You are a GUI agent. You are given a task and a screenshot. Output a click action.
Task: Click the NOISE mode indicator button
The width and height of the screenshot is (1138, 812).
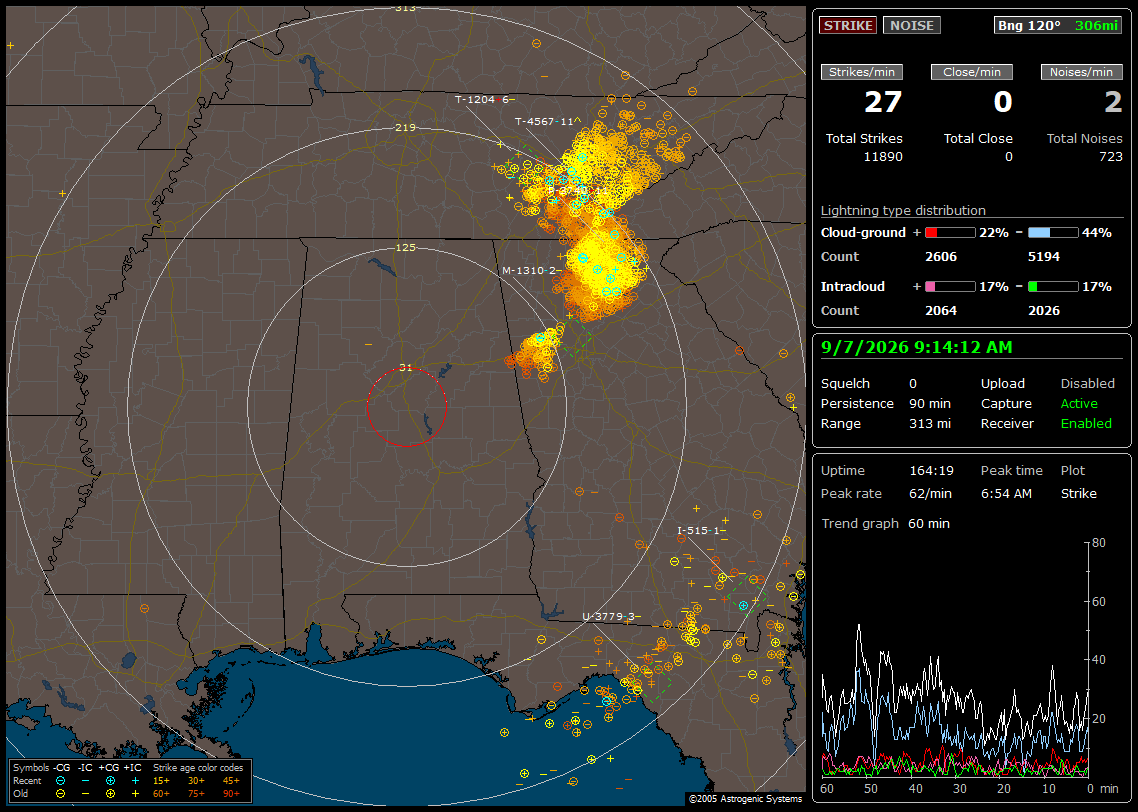[912, 25]
